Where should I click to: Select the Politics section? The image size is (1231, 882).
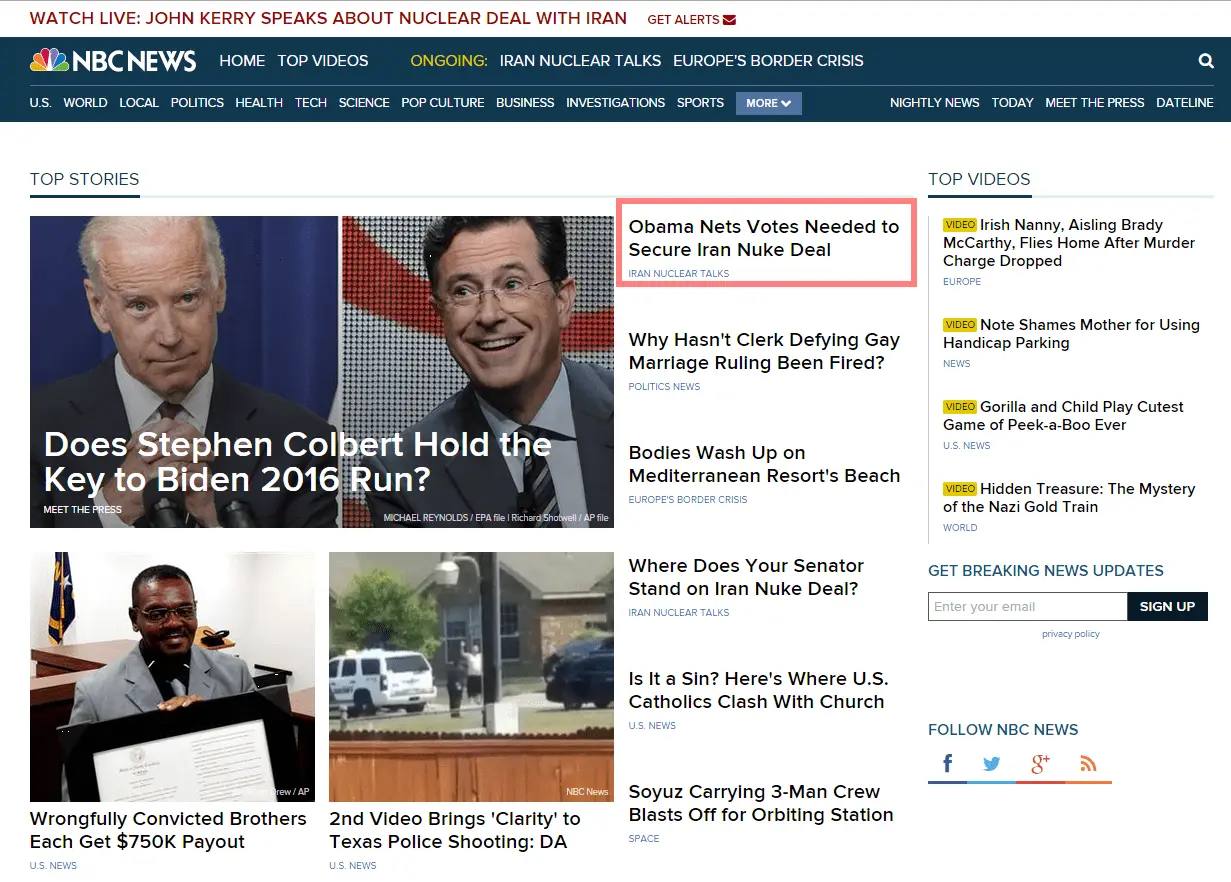(x=197, y=103)
